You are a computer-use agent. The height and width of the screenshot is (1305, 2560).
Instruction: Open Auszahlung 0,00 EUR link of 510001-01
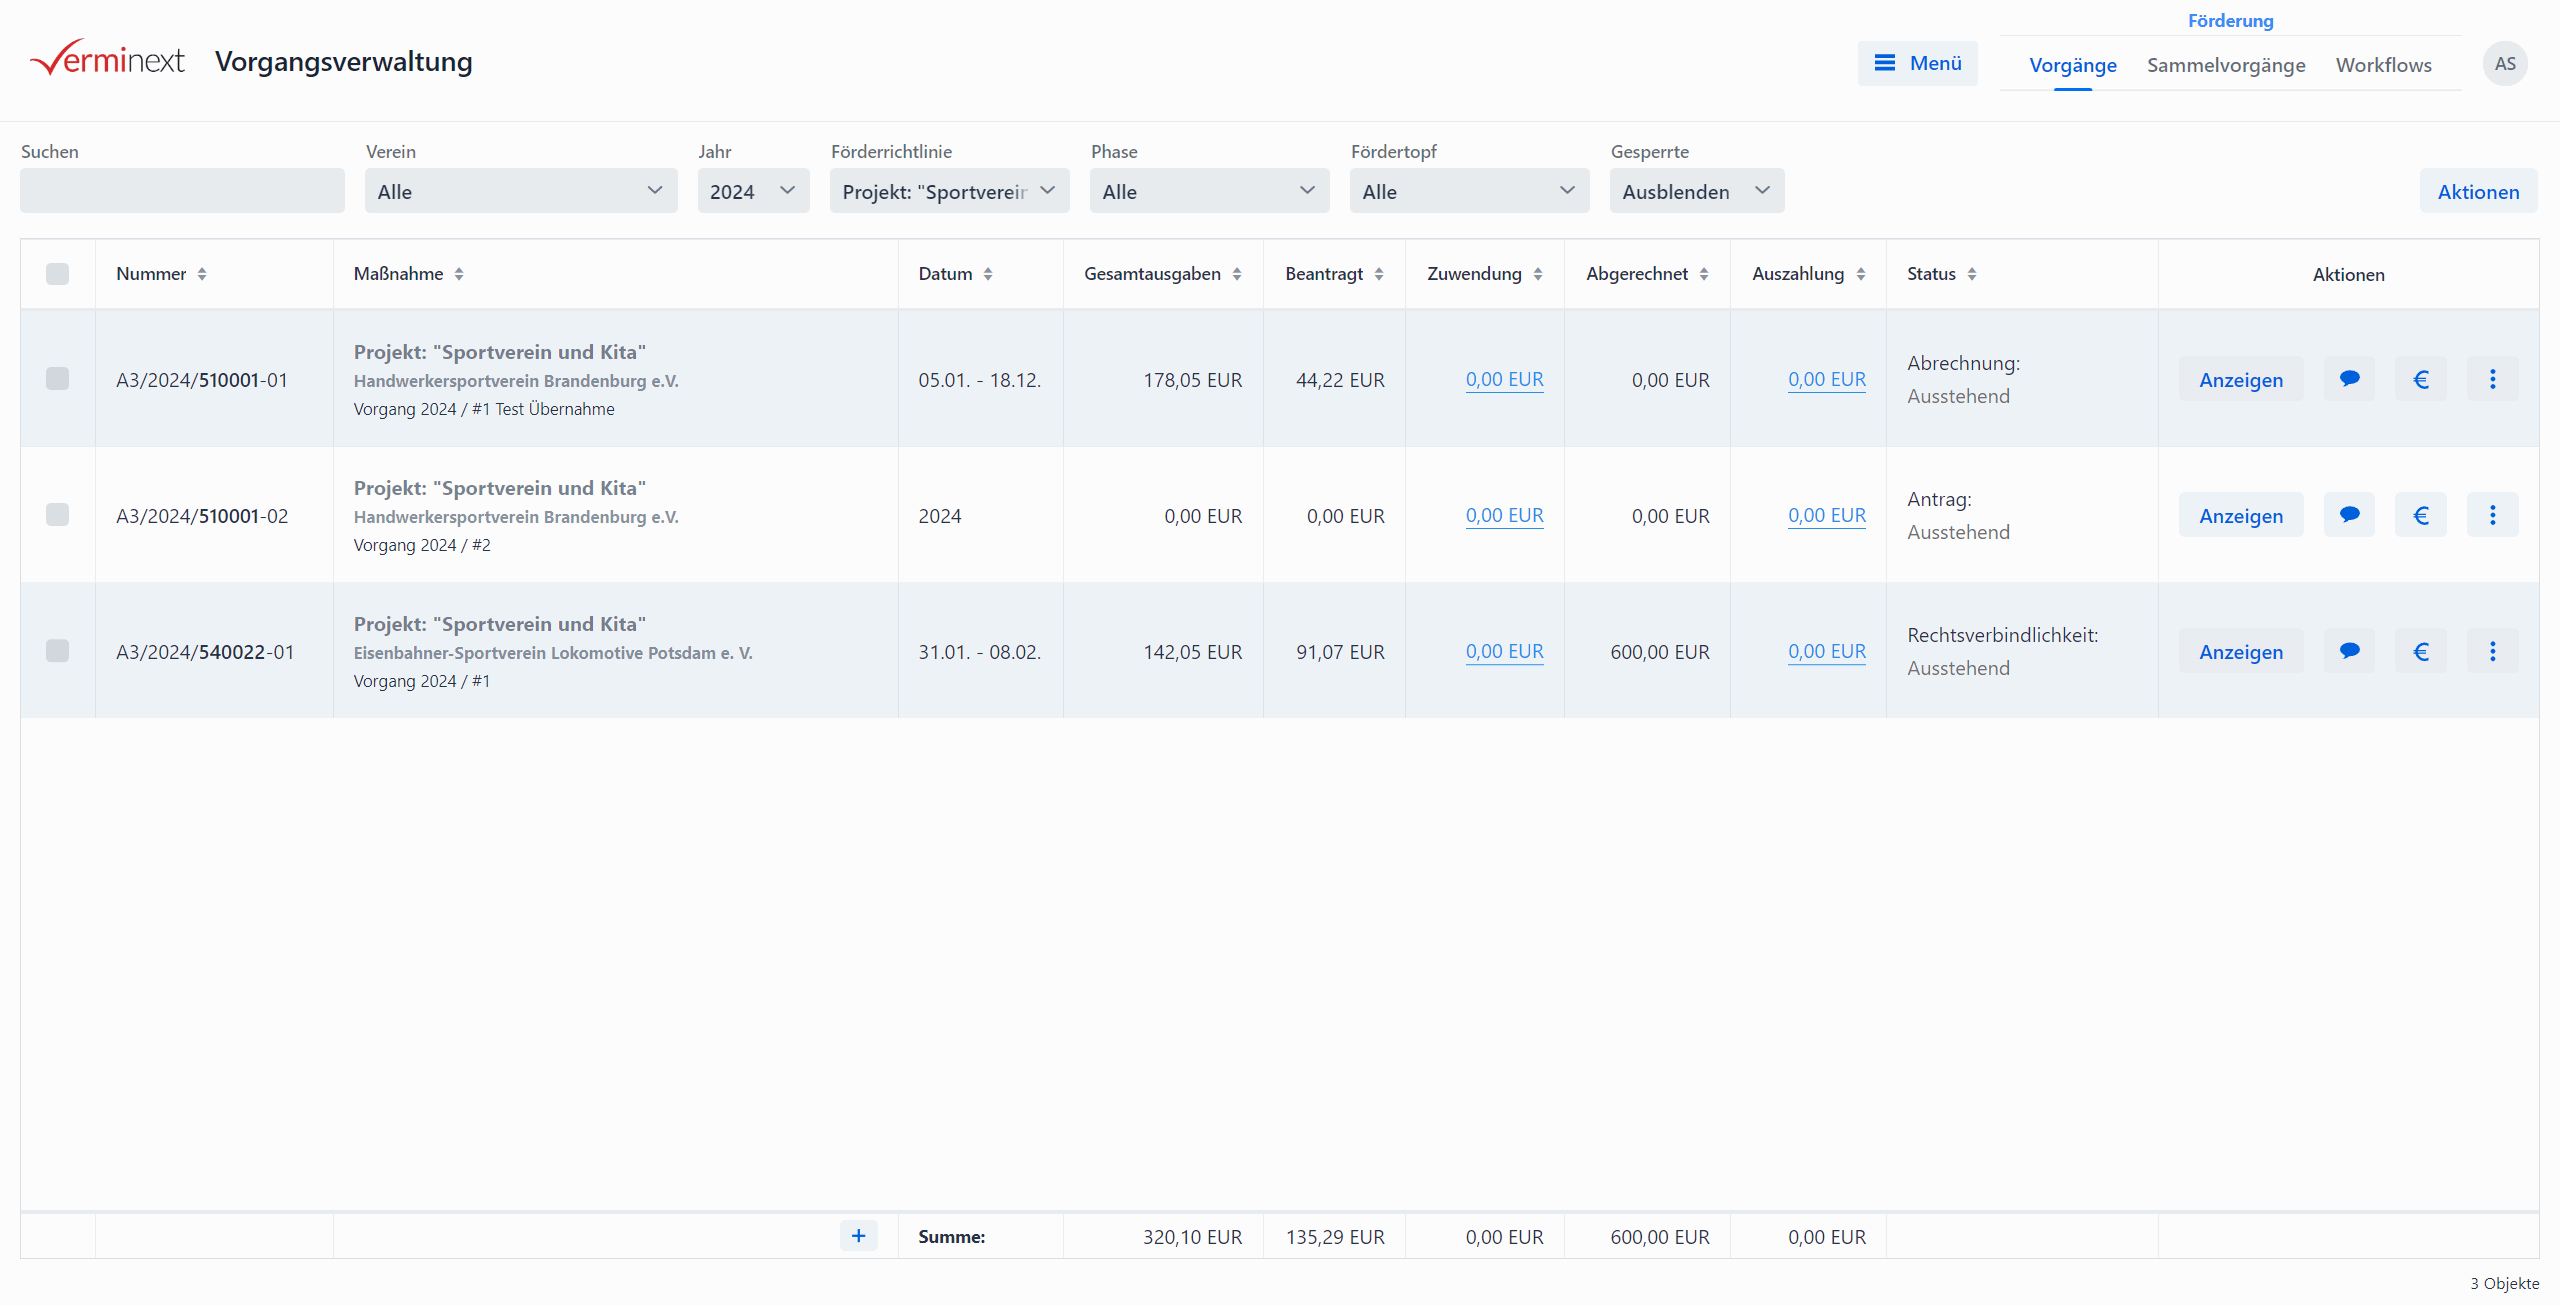point(1827,379)
